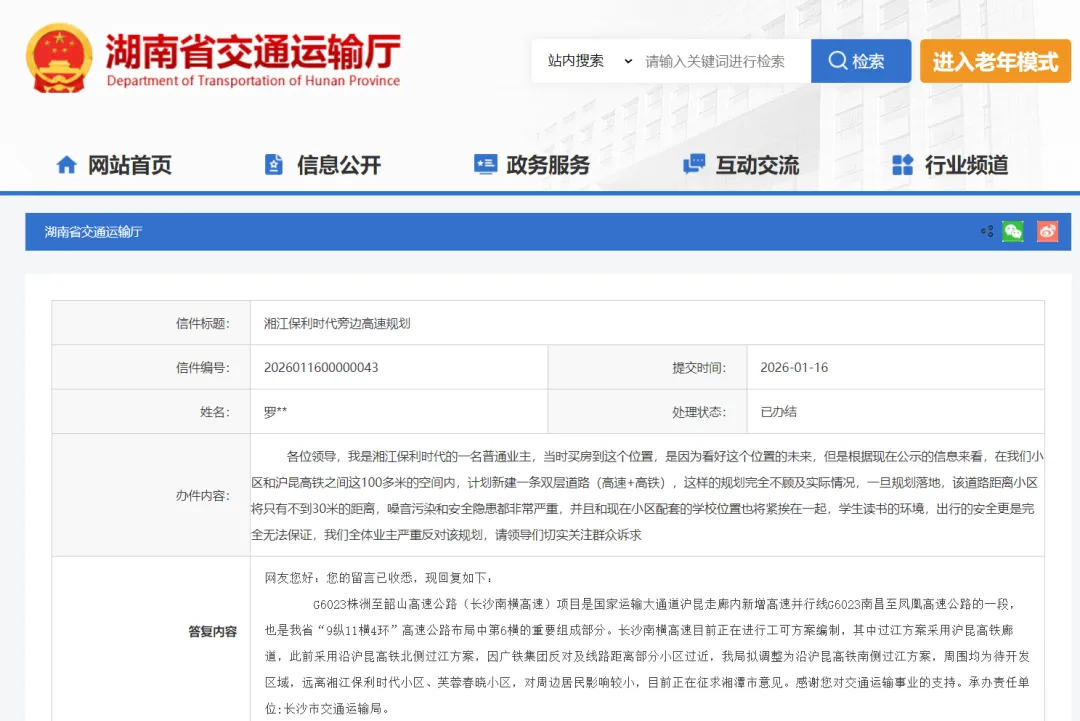Image resolution: width=1080 pixels, height=721 pixels.
Task: Click the ID card icon beside 政务服务
Action: [486, 164]
